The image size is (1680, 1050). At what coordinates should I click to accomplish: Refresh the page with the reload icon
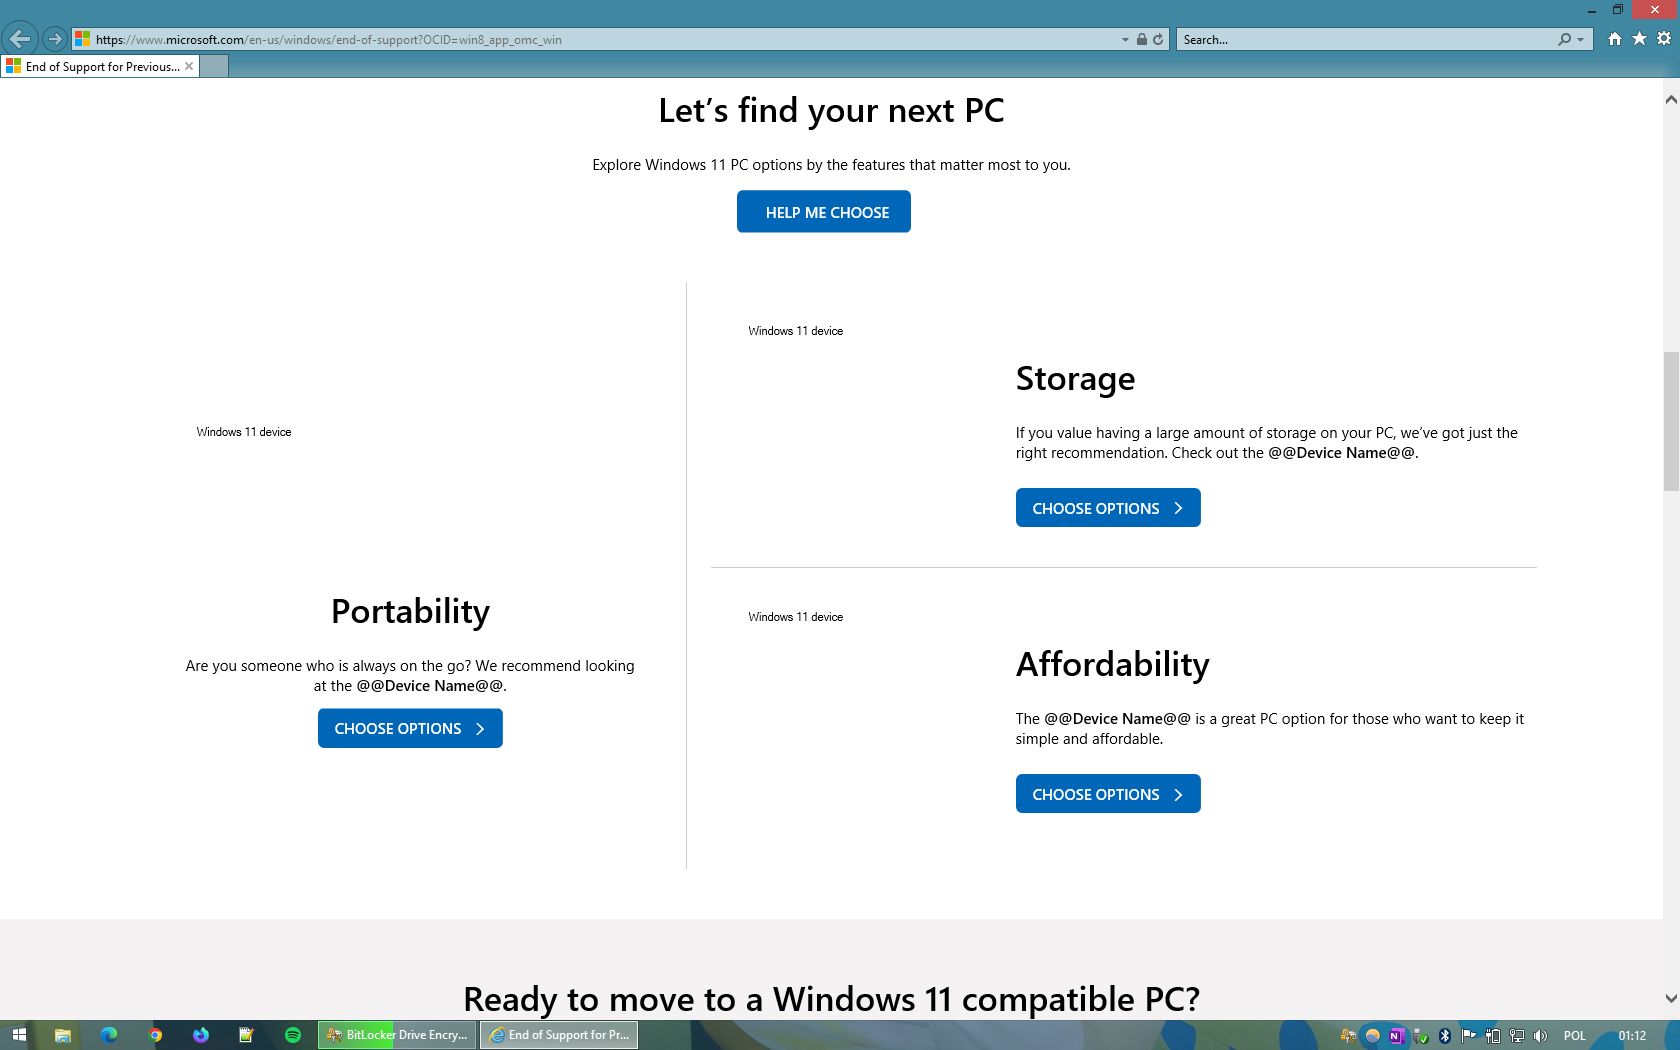pyautogui.click(x=1158, y=40)
